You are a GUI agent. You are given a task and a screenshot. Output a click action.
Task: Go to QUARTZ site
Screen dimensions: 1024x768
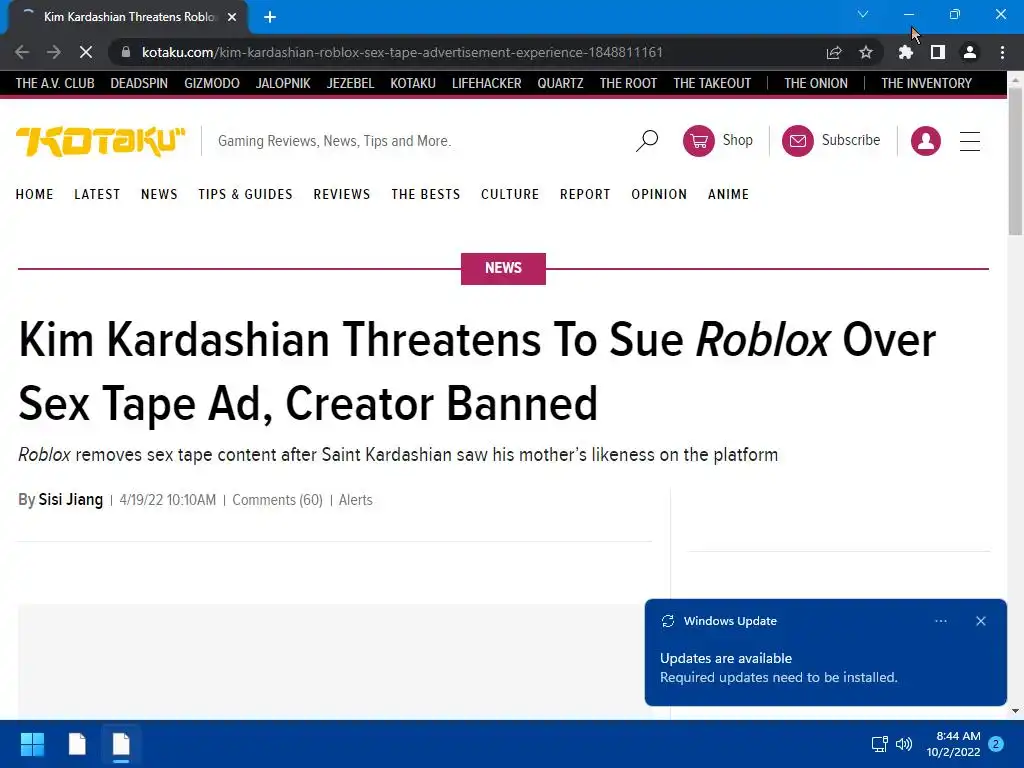560,84
